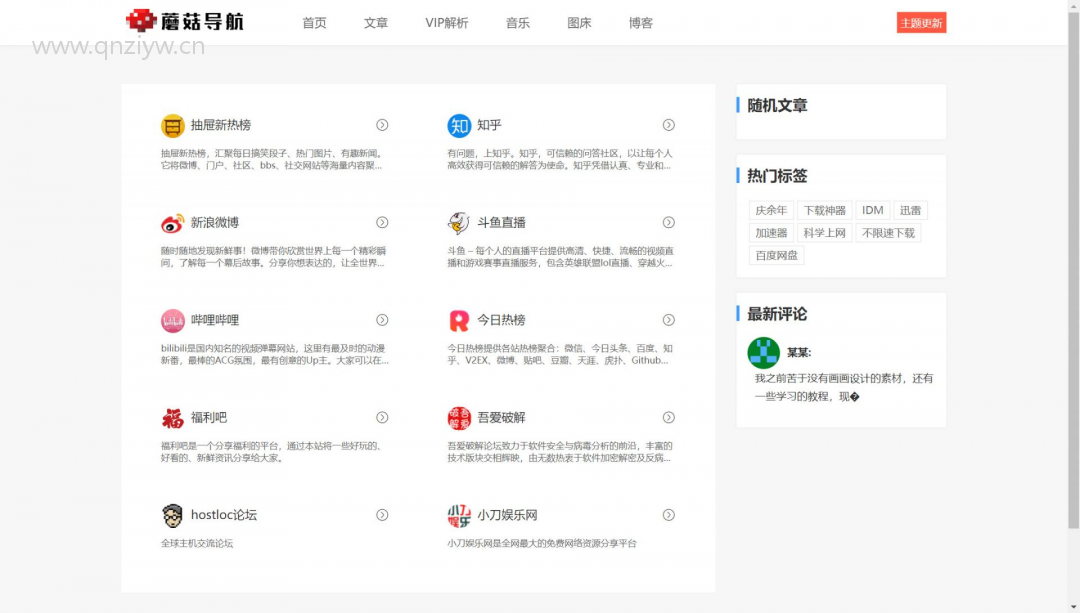Viewport: 1080px width, 613px height.
Task: Open the 斗鱼直播 title link
Action: tap(501, 222)
